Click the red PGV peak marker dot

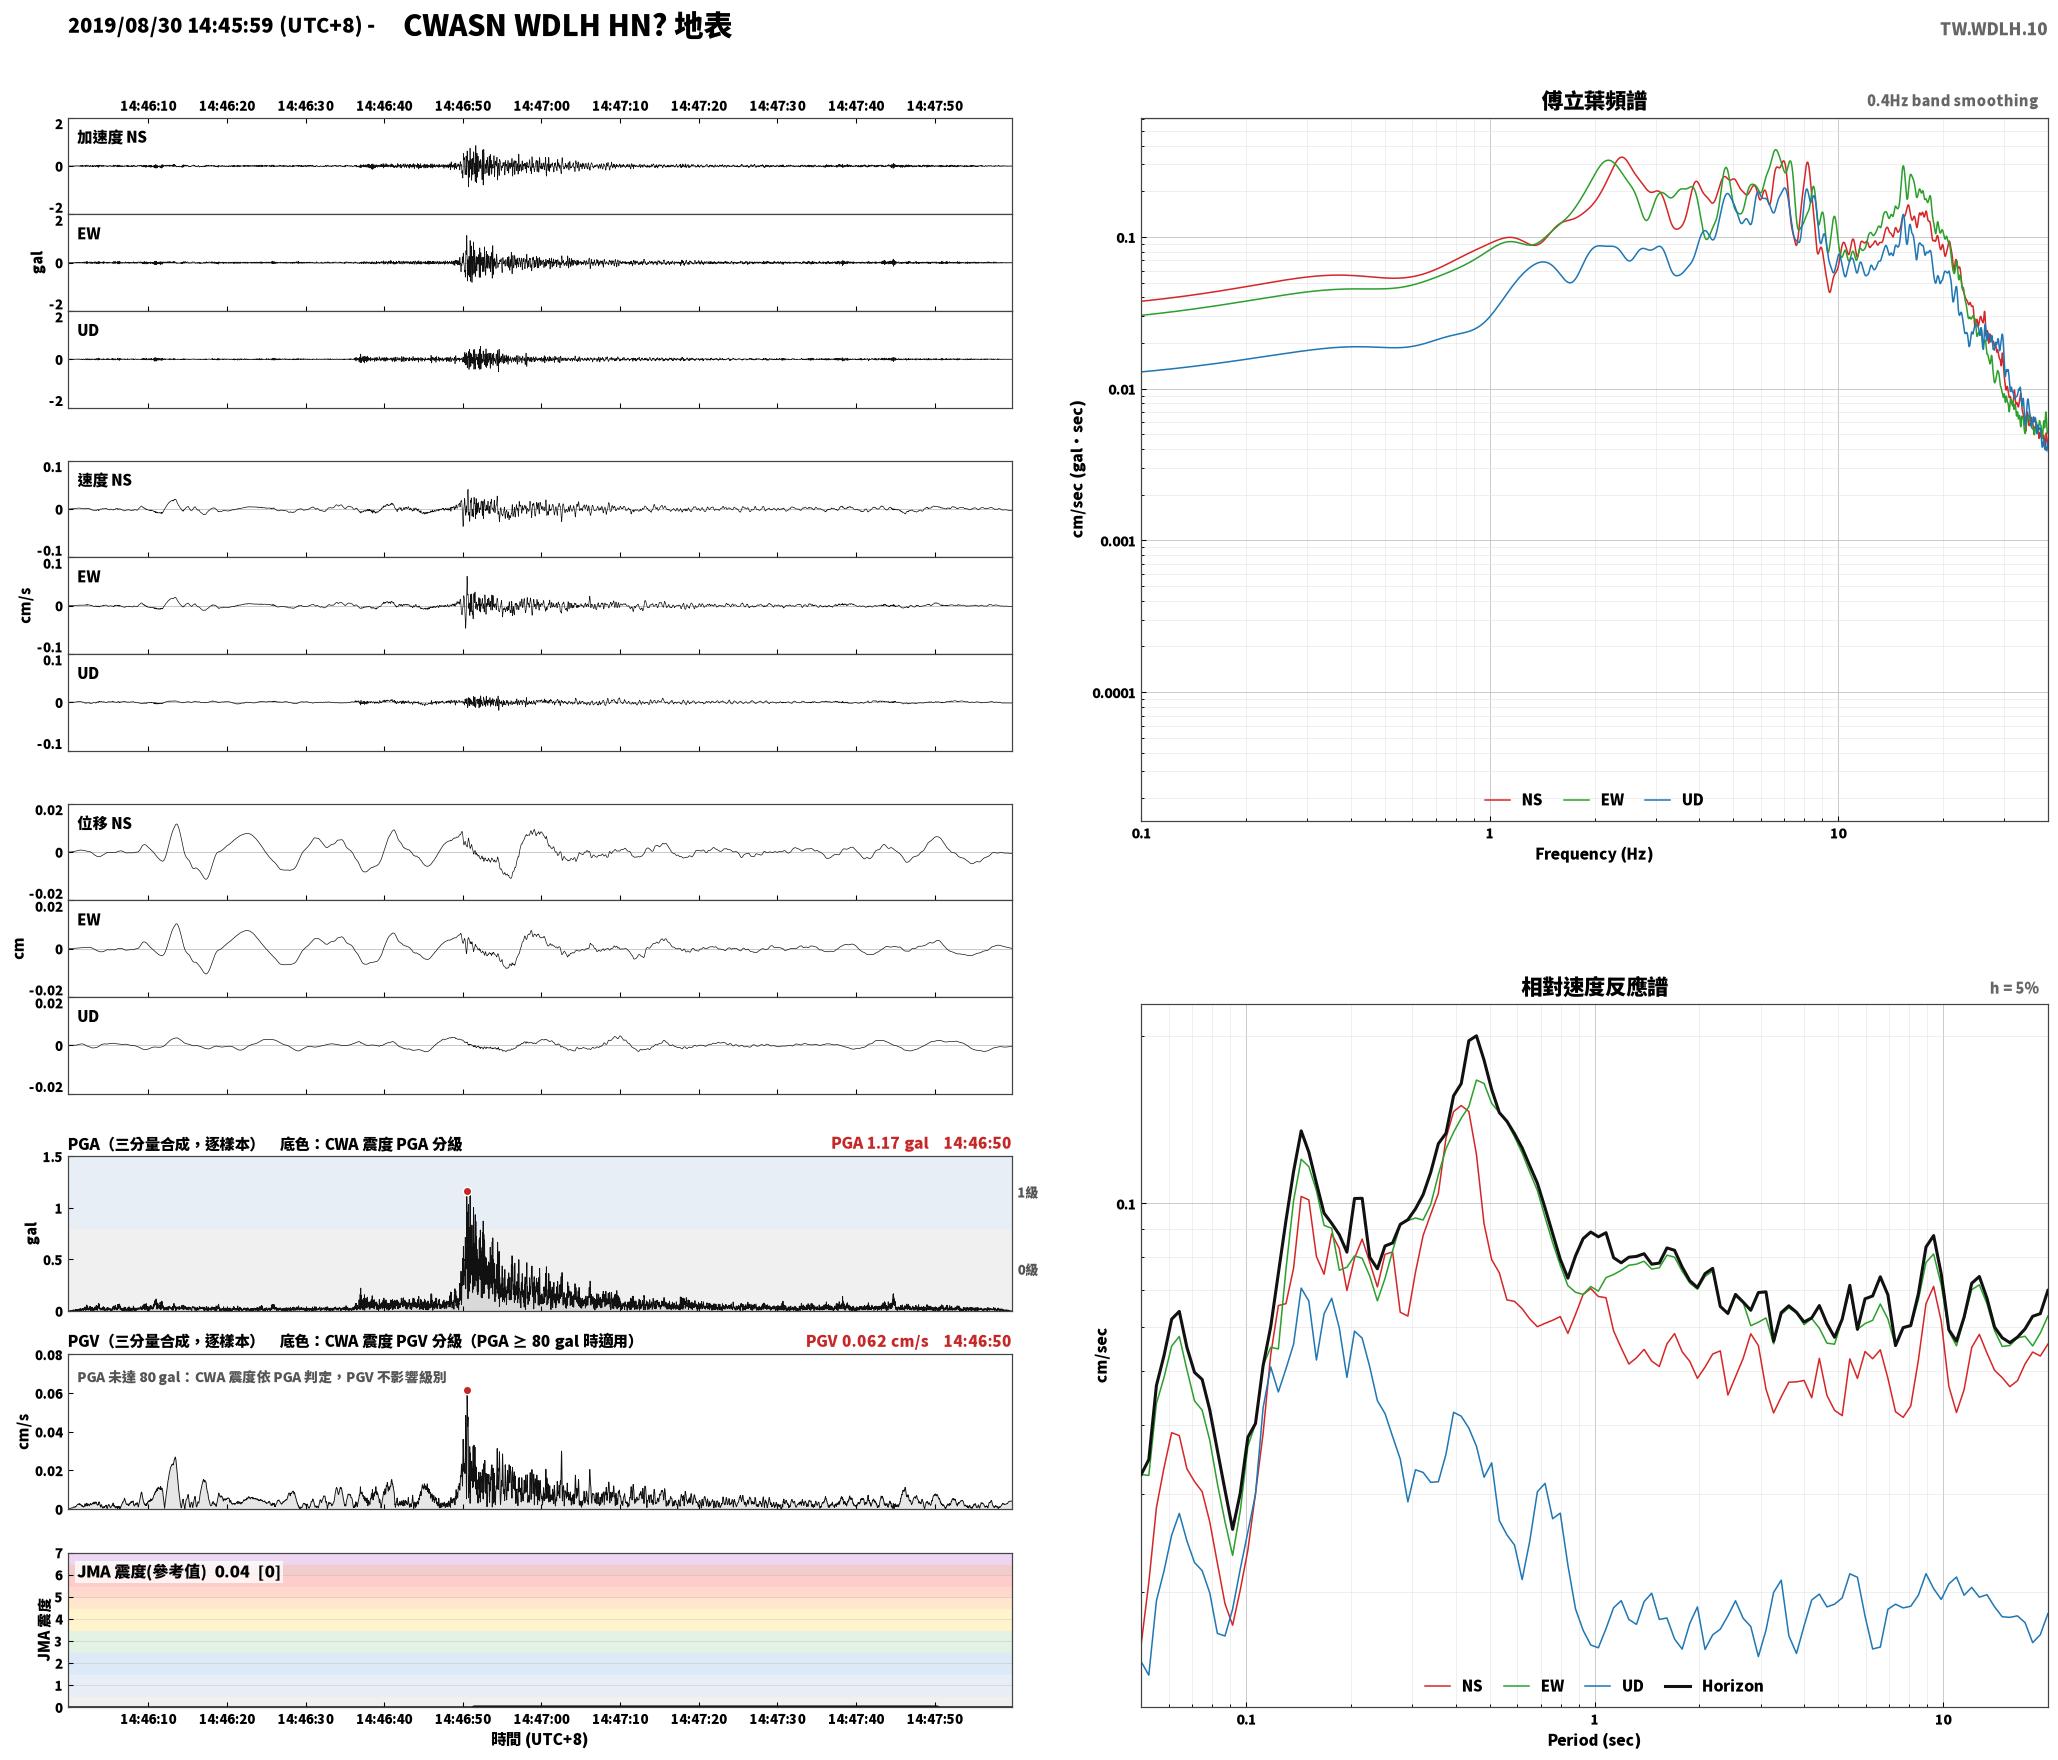coord(467,1390)
